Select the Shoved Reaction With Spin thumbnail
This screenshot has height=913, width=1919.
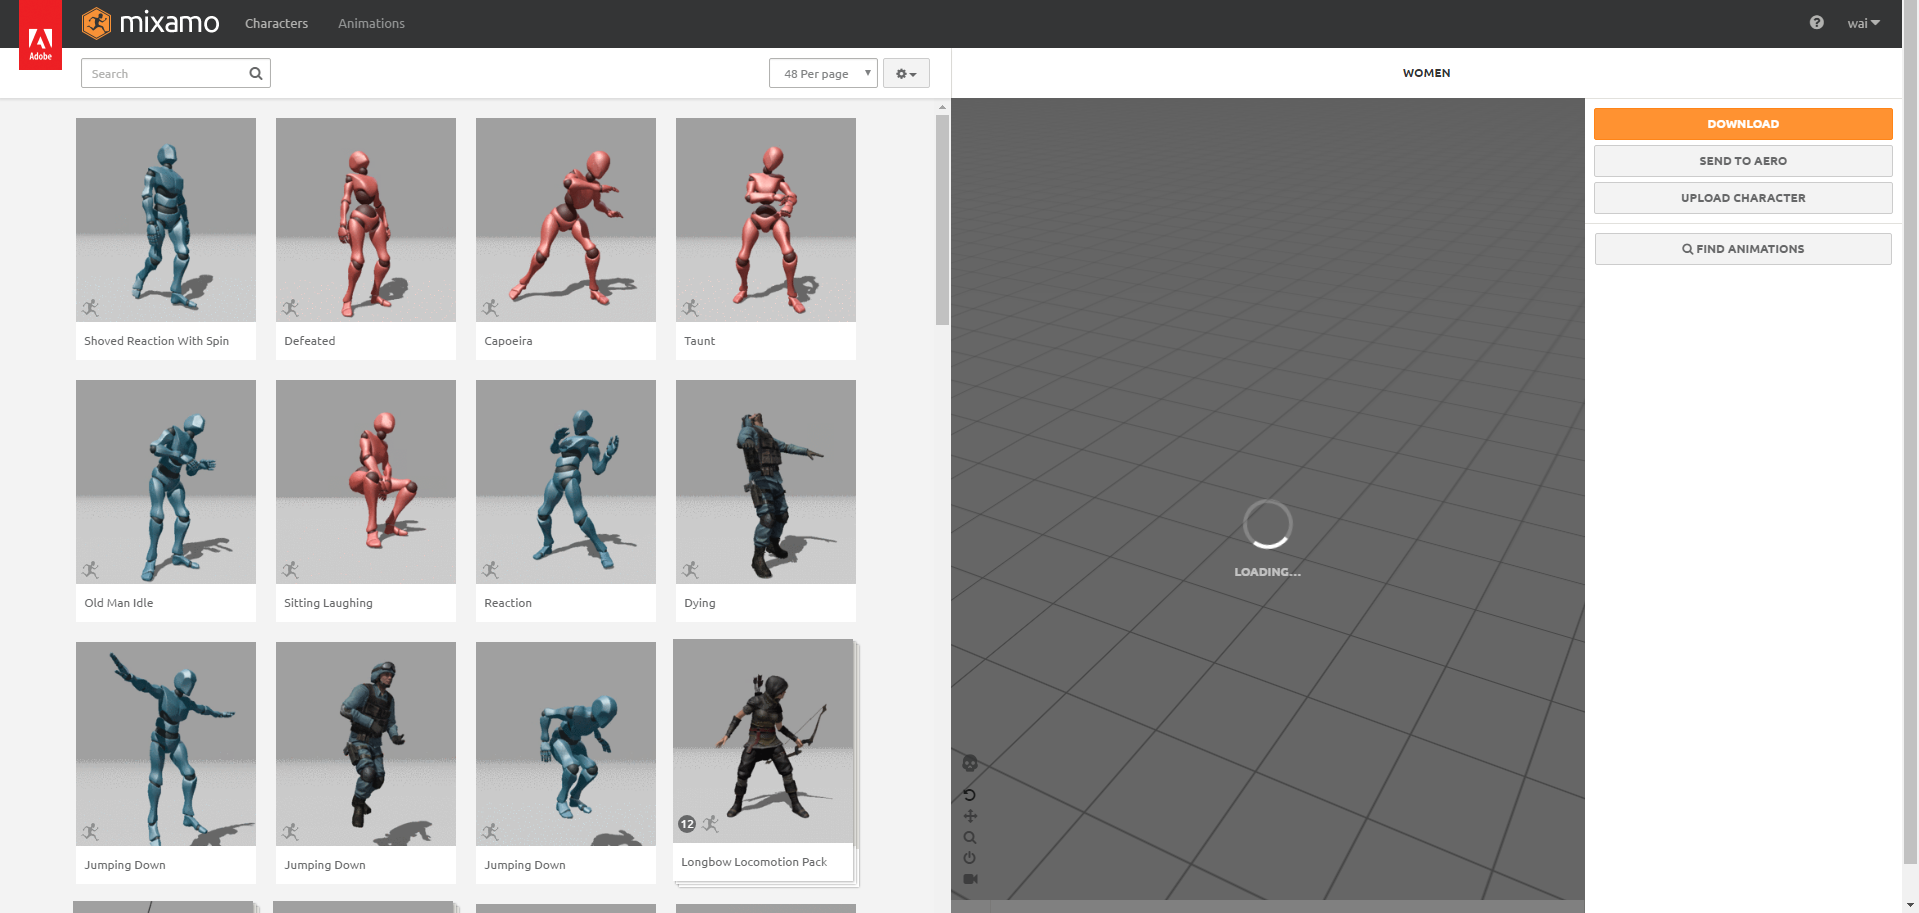click(166, 220)
